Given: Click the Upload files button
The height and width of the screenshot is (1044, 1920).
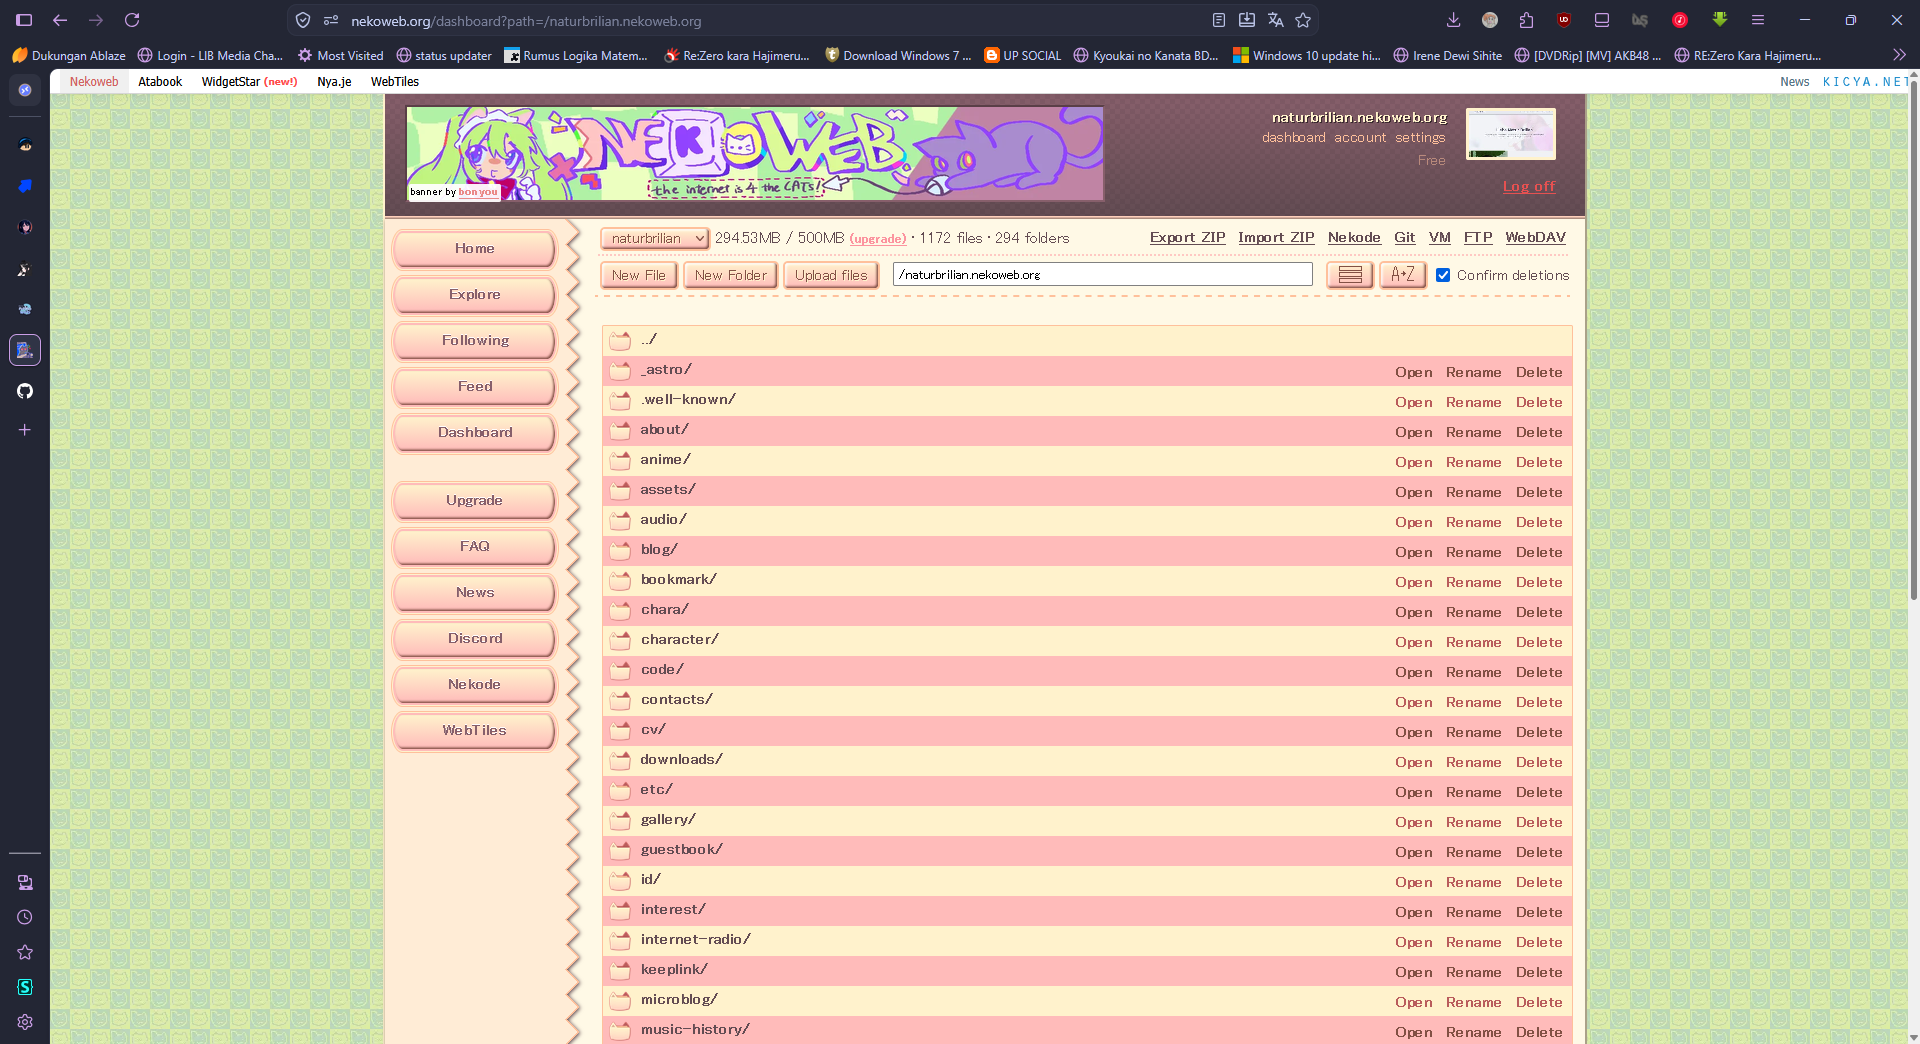Looking at the screenshot, I should [x=831, y=275].
